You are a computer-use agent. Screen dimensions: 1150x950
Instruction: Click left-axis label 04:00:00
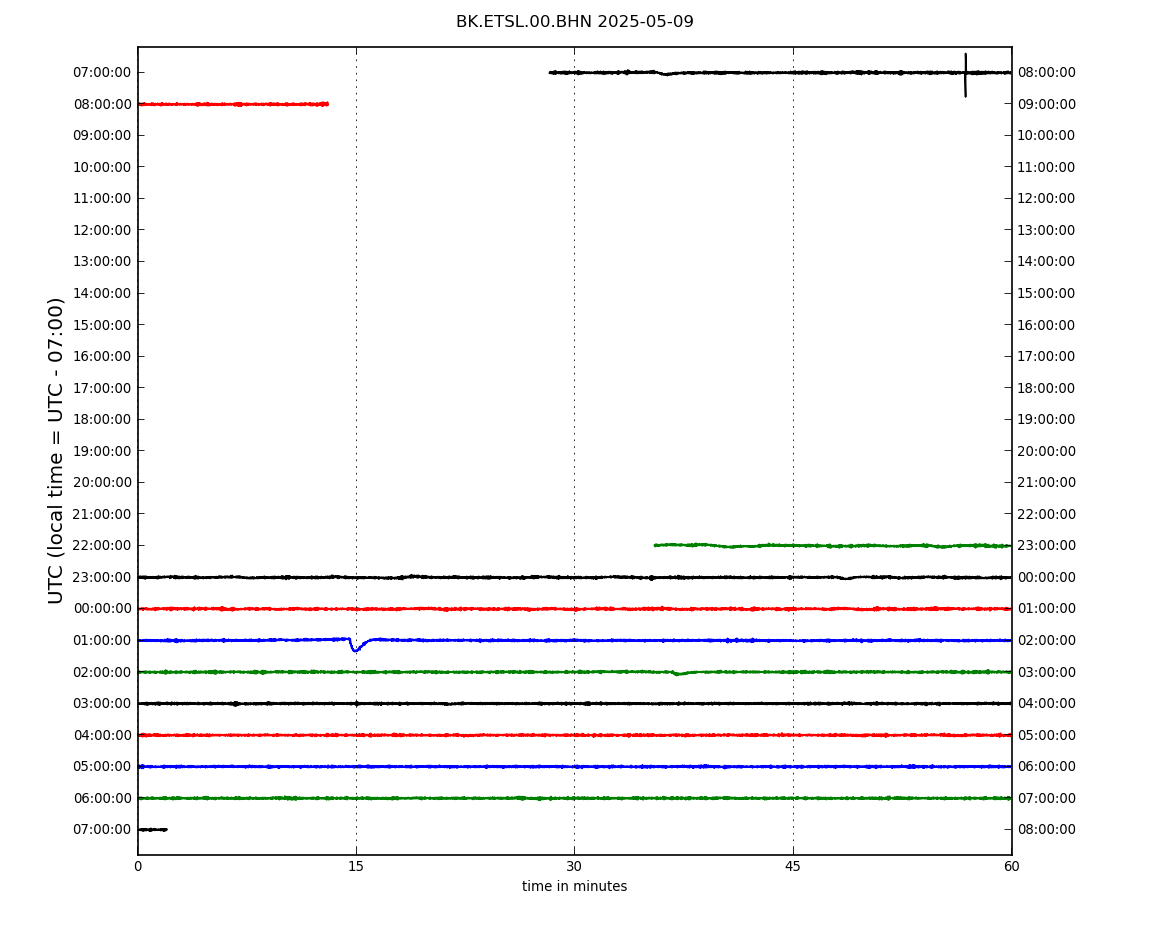pyautogui.click(x=102, y=735)
